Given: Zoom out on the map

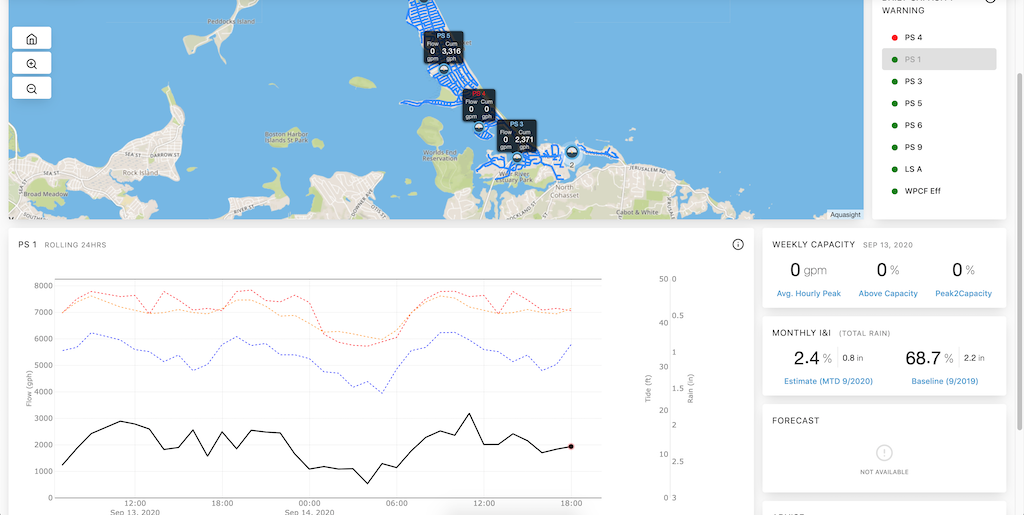Looking at the screenshot, I should [x=31, y=89].
